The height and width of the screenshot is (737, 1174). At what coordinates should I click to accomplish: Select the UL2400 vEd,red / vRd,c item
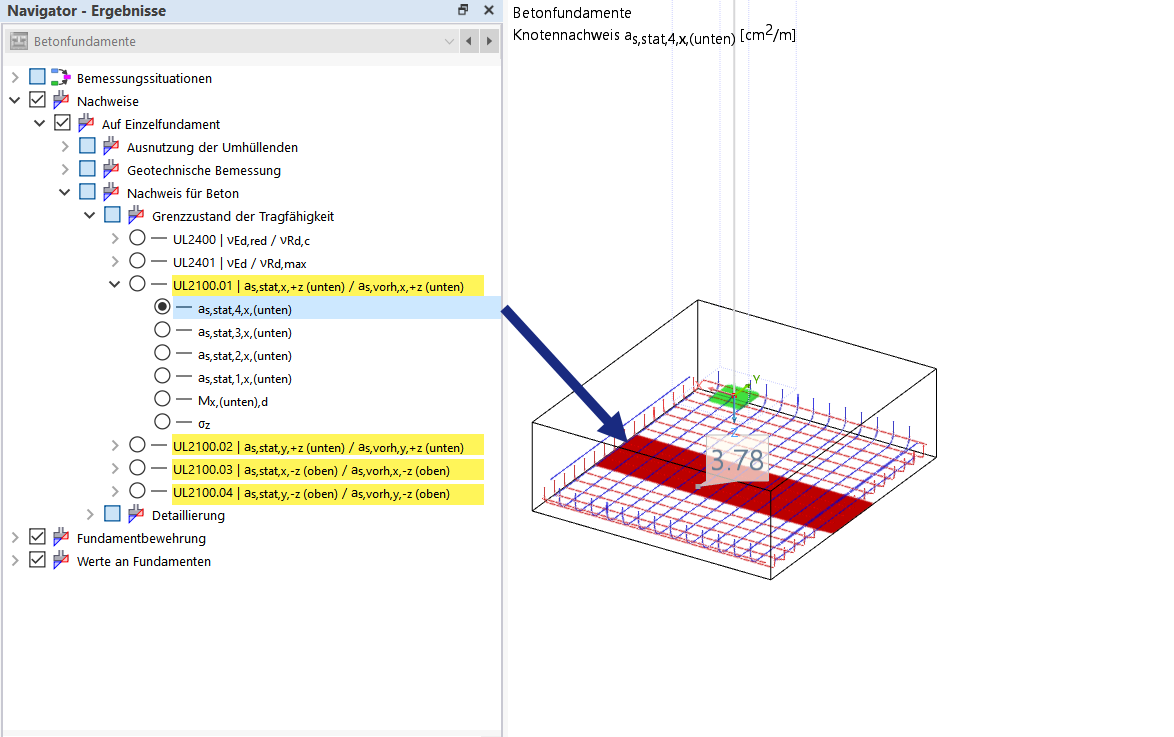(241, 240)
